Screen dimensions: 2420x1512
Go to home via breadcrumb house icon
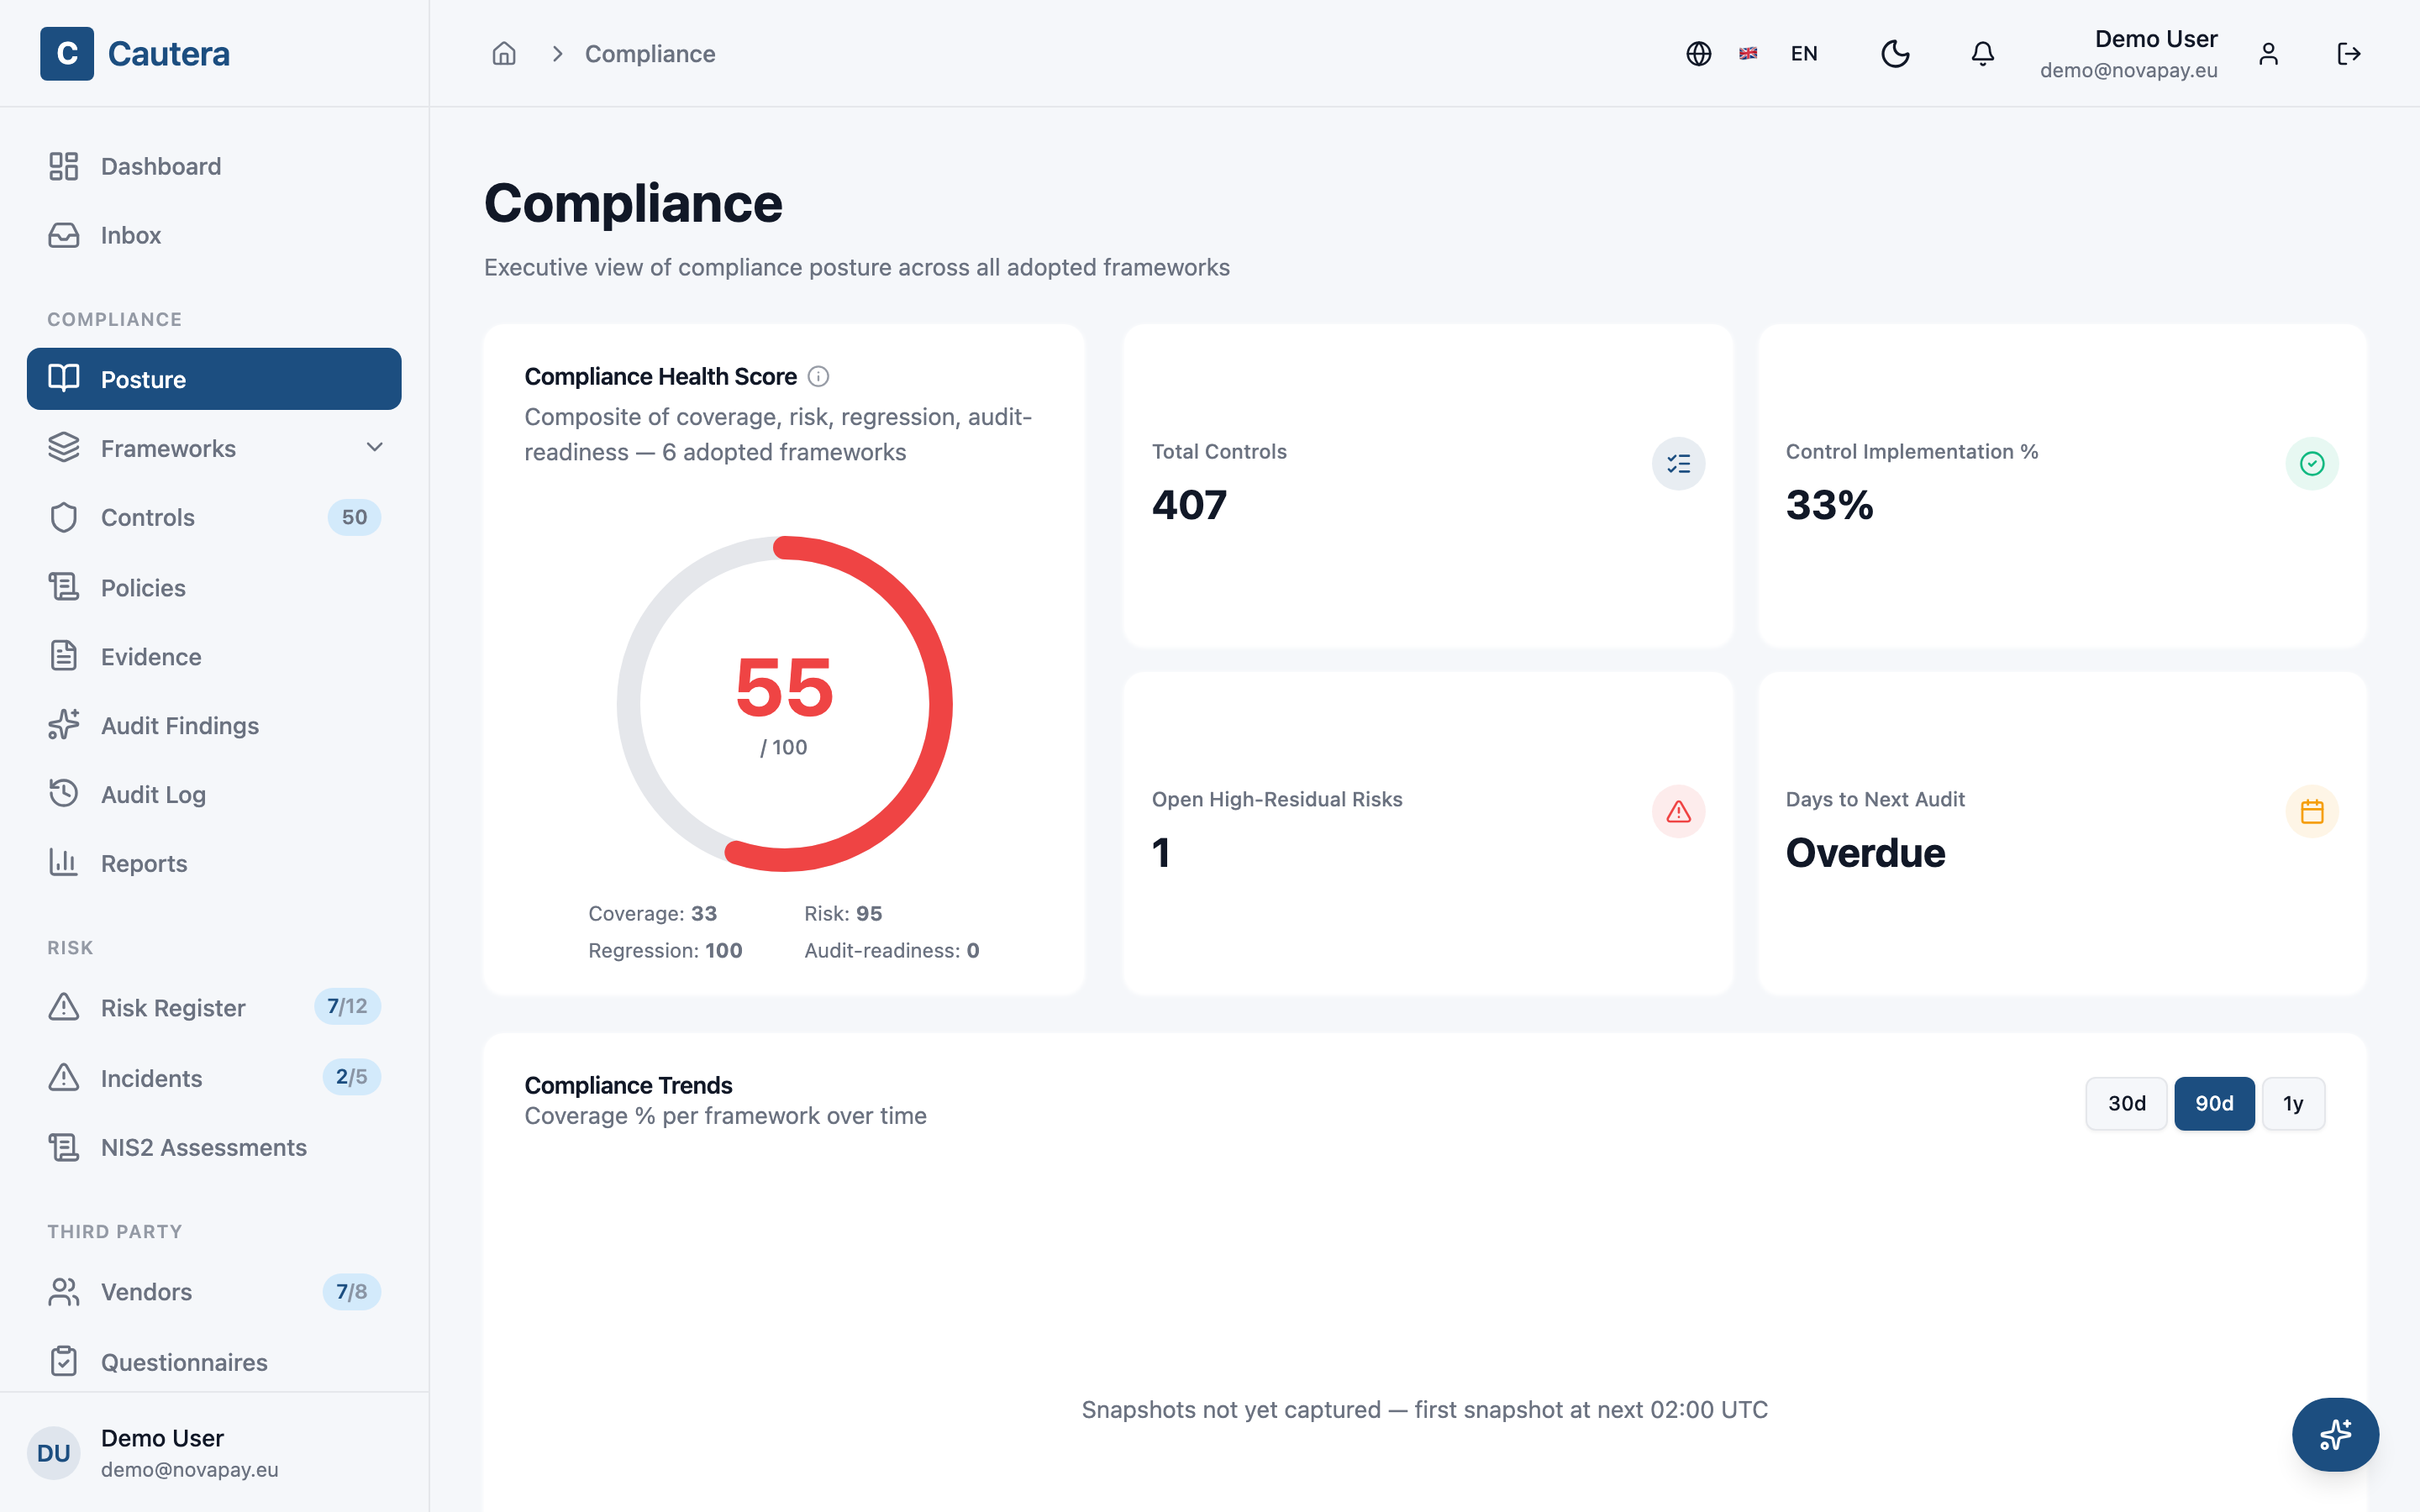(x=504, y=53)
